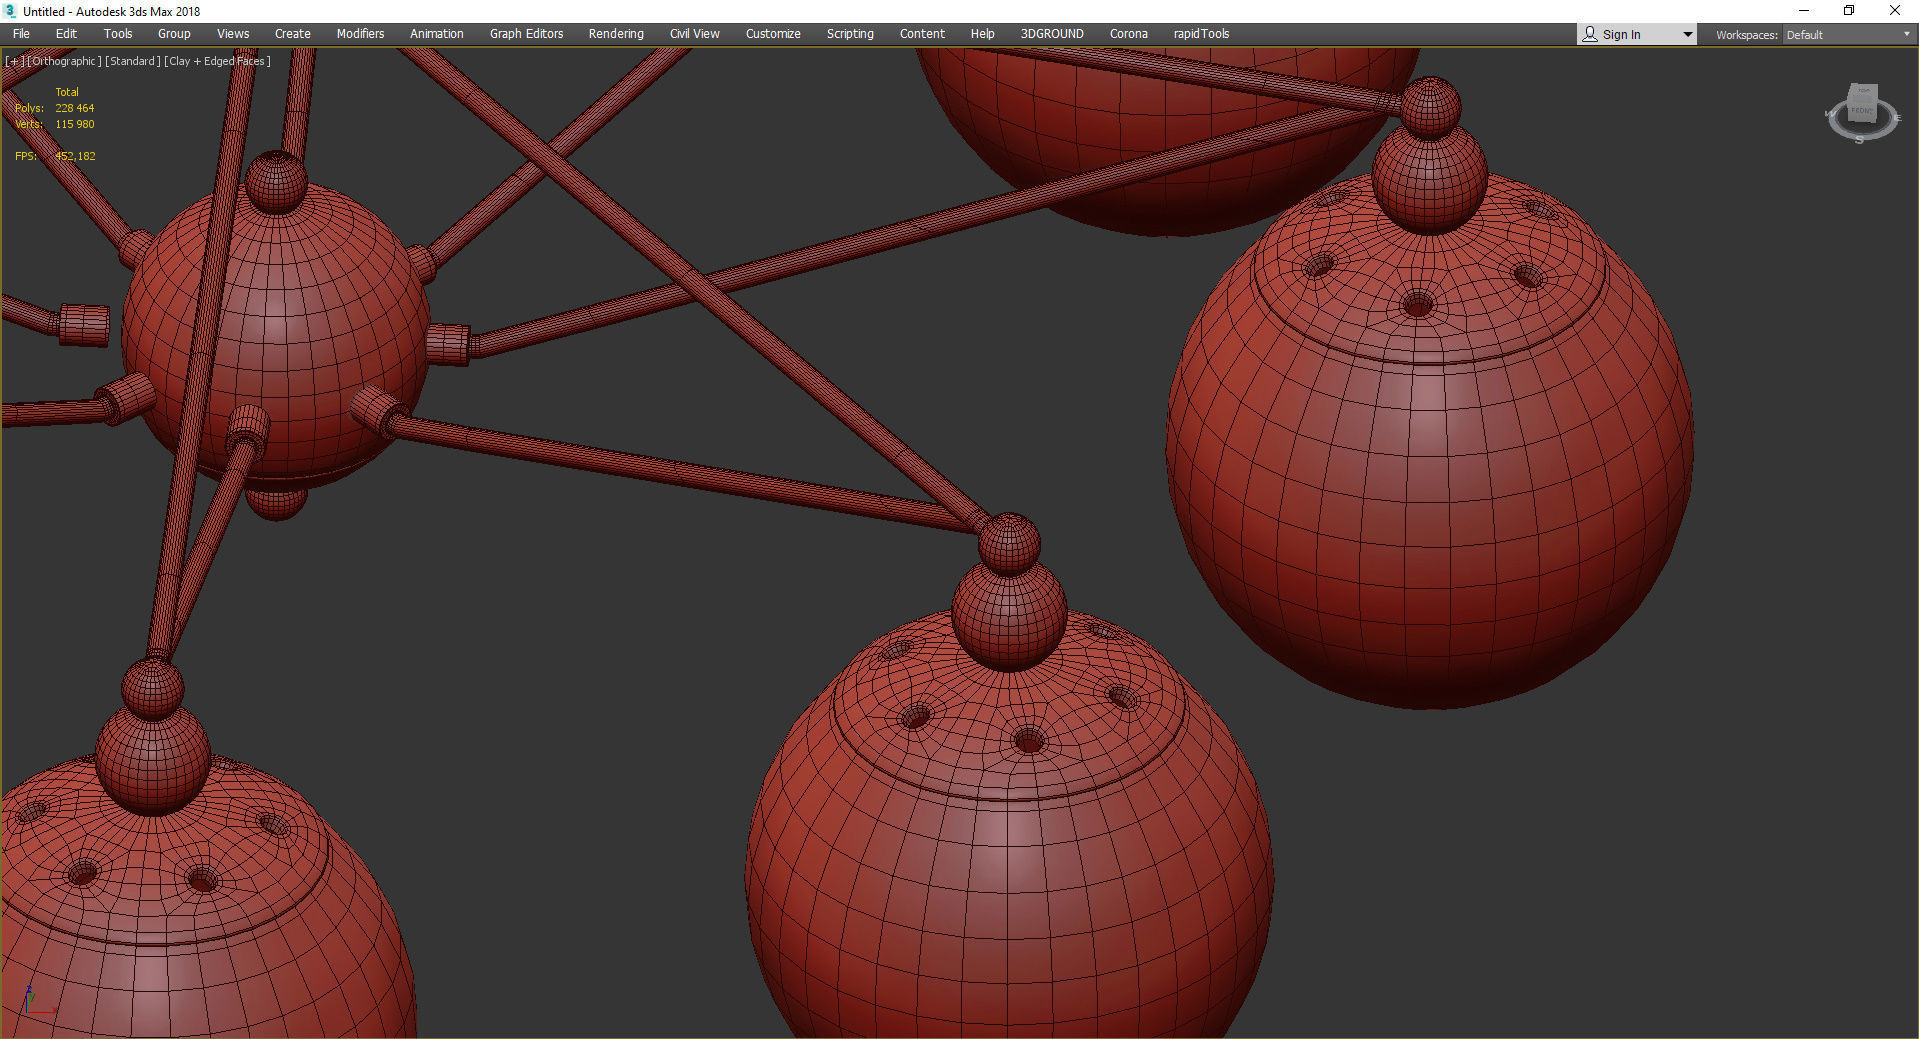The width and height of the screenshot is (1919, 1039).
Task: Click the Clay + Edged Faces shading label
Action: pos(217,61)
